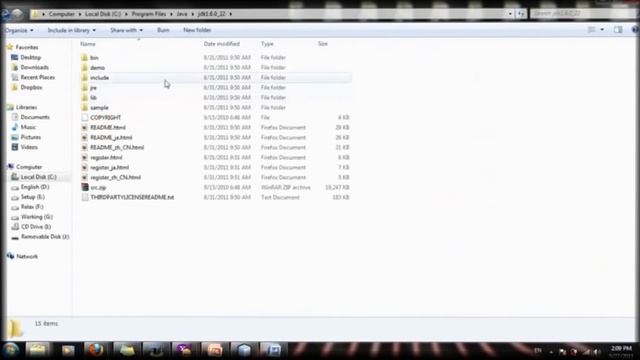This screenshot has width=640, height=360.
Task: Click the COPYRIGHT file icon
Action: (84, 118)
